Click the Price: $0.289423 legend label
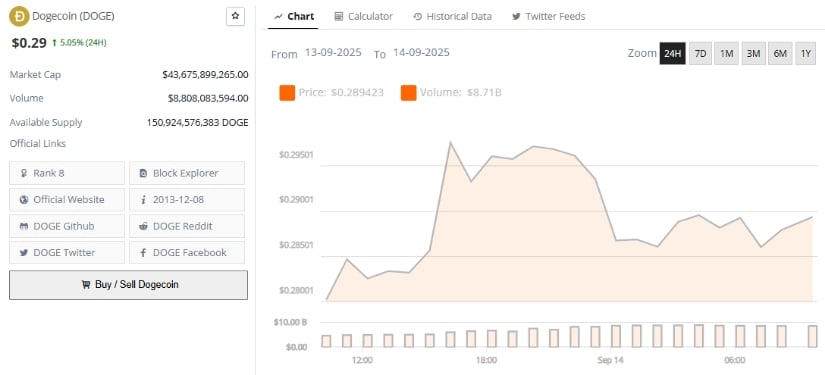The image size is (825, 375). 341,93
